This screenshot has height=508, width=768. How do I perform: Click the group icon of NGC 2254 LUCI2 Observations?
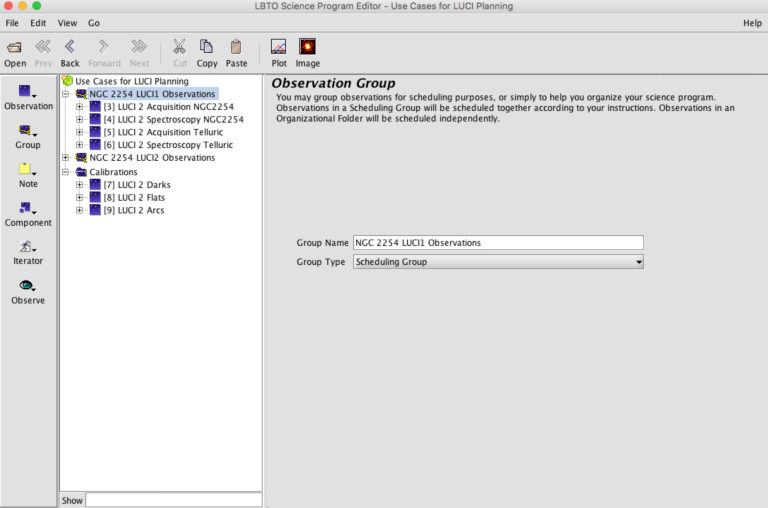[x=81, y=157]
